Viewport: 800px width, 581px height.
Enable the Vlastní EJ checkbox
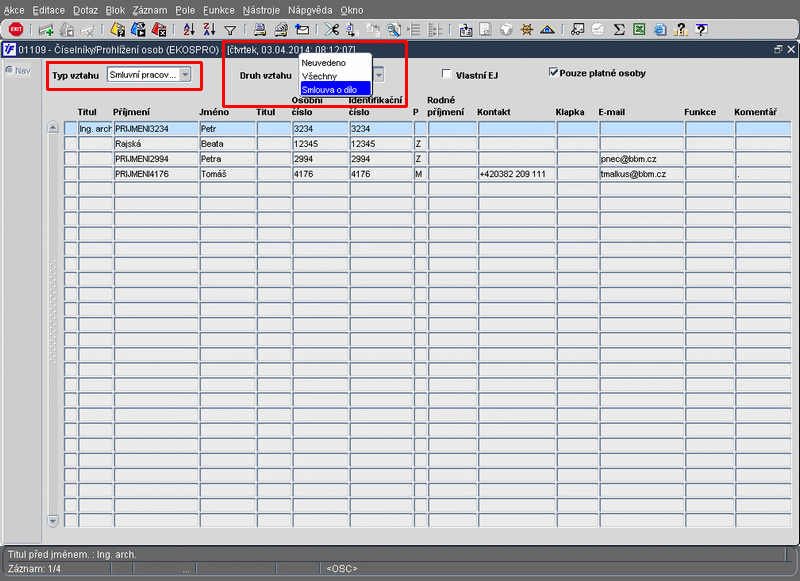coord(446,74)
